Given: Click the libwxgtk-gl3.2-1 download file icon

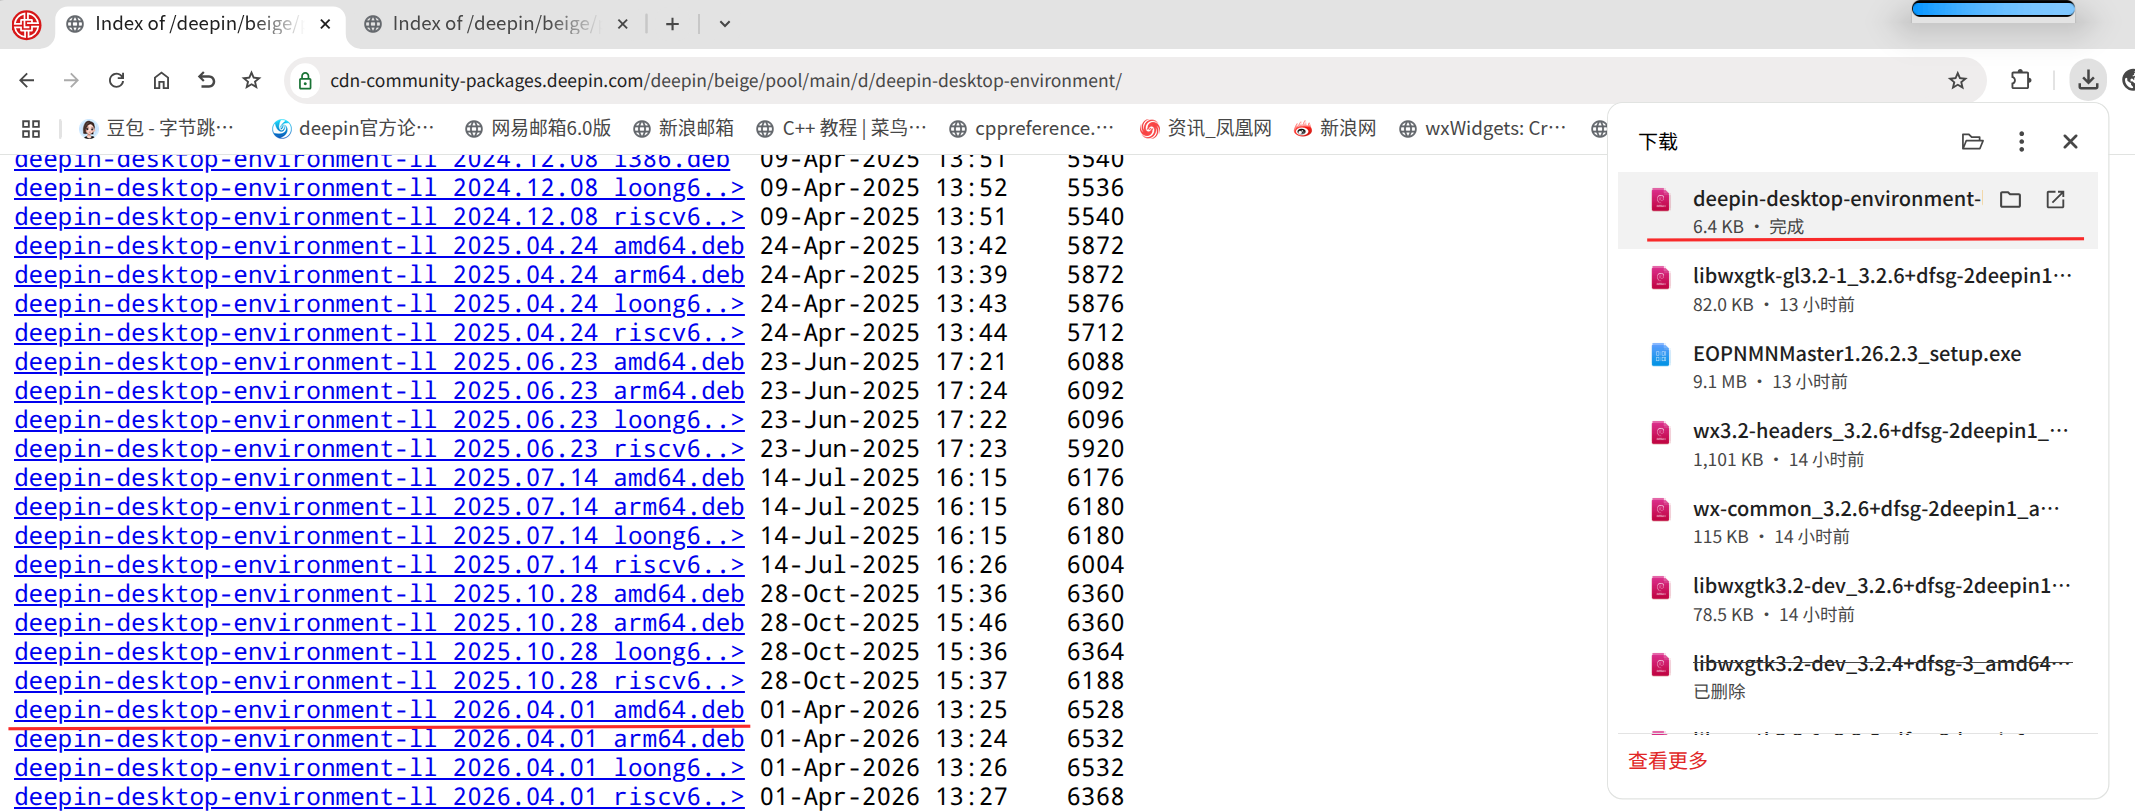Looking at the screenshot, I should coord(1661,277).
